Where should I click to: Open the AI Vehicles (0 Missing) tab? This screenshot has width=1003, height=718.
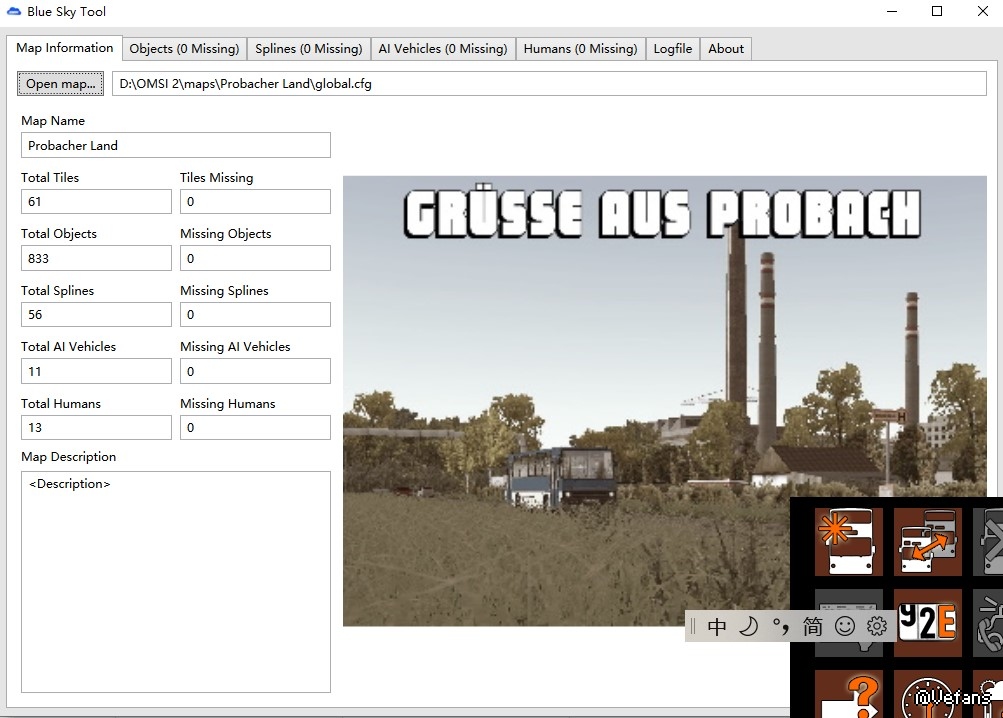coord(442,49)
